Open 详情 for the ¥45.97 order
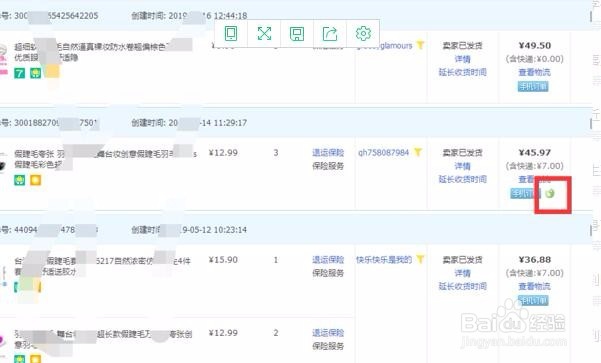601x363 pixels. (463, 166)
